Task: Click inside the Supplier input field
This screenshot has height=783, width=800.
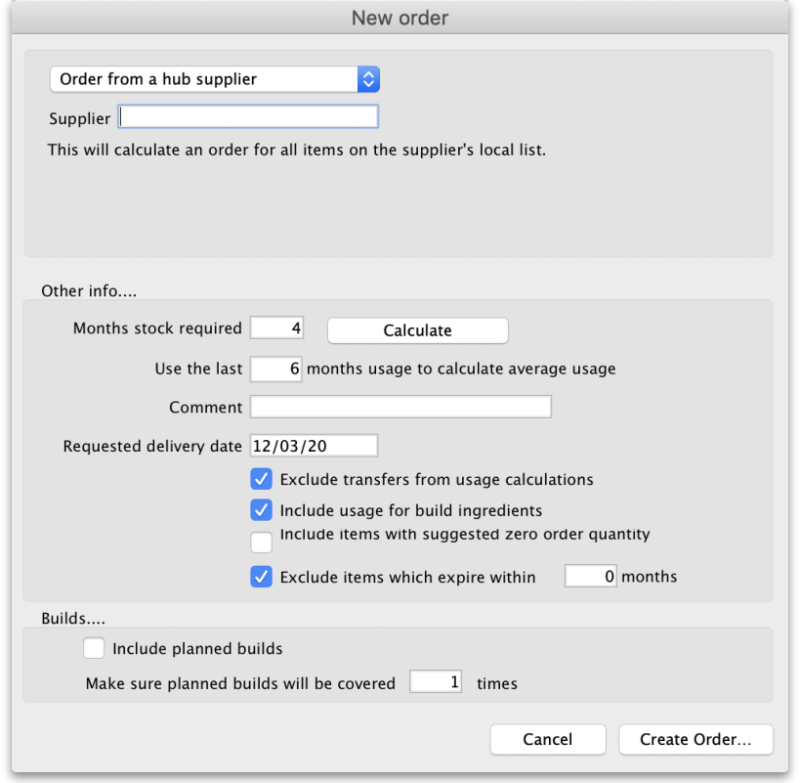Action: click(x=248, y=116)
